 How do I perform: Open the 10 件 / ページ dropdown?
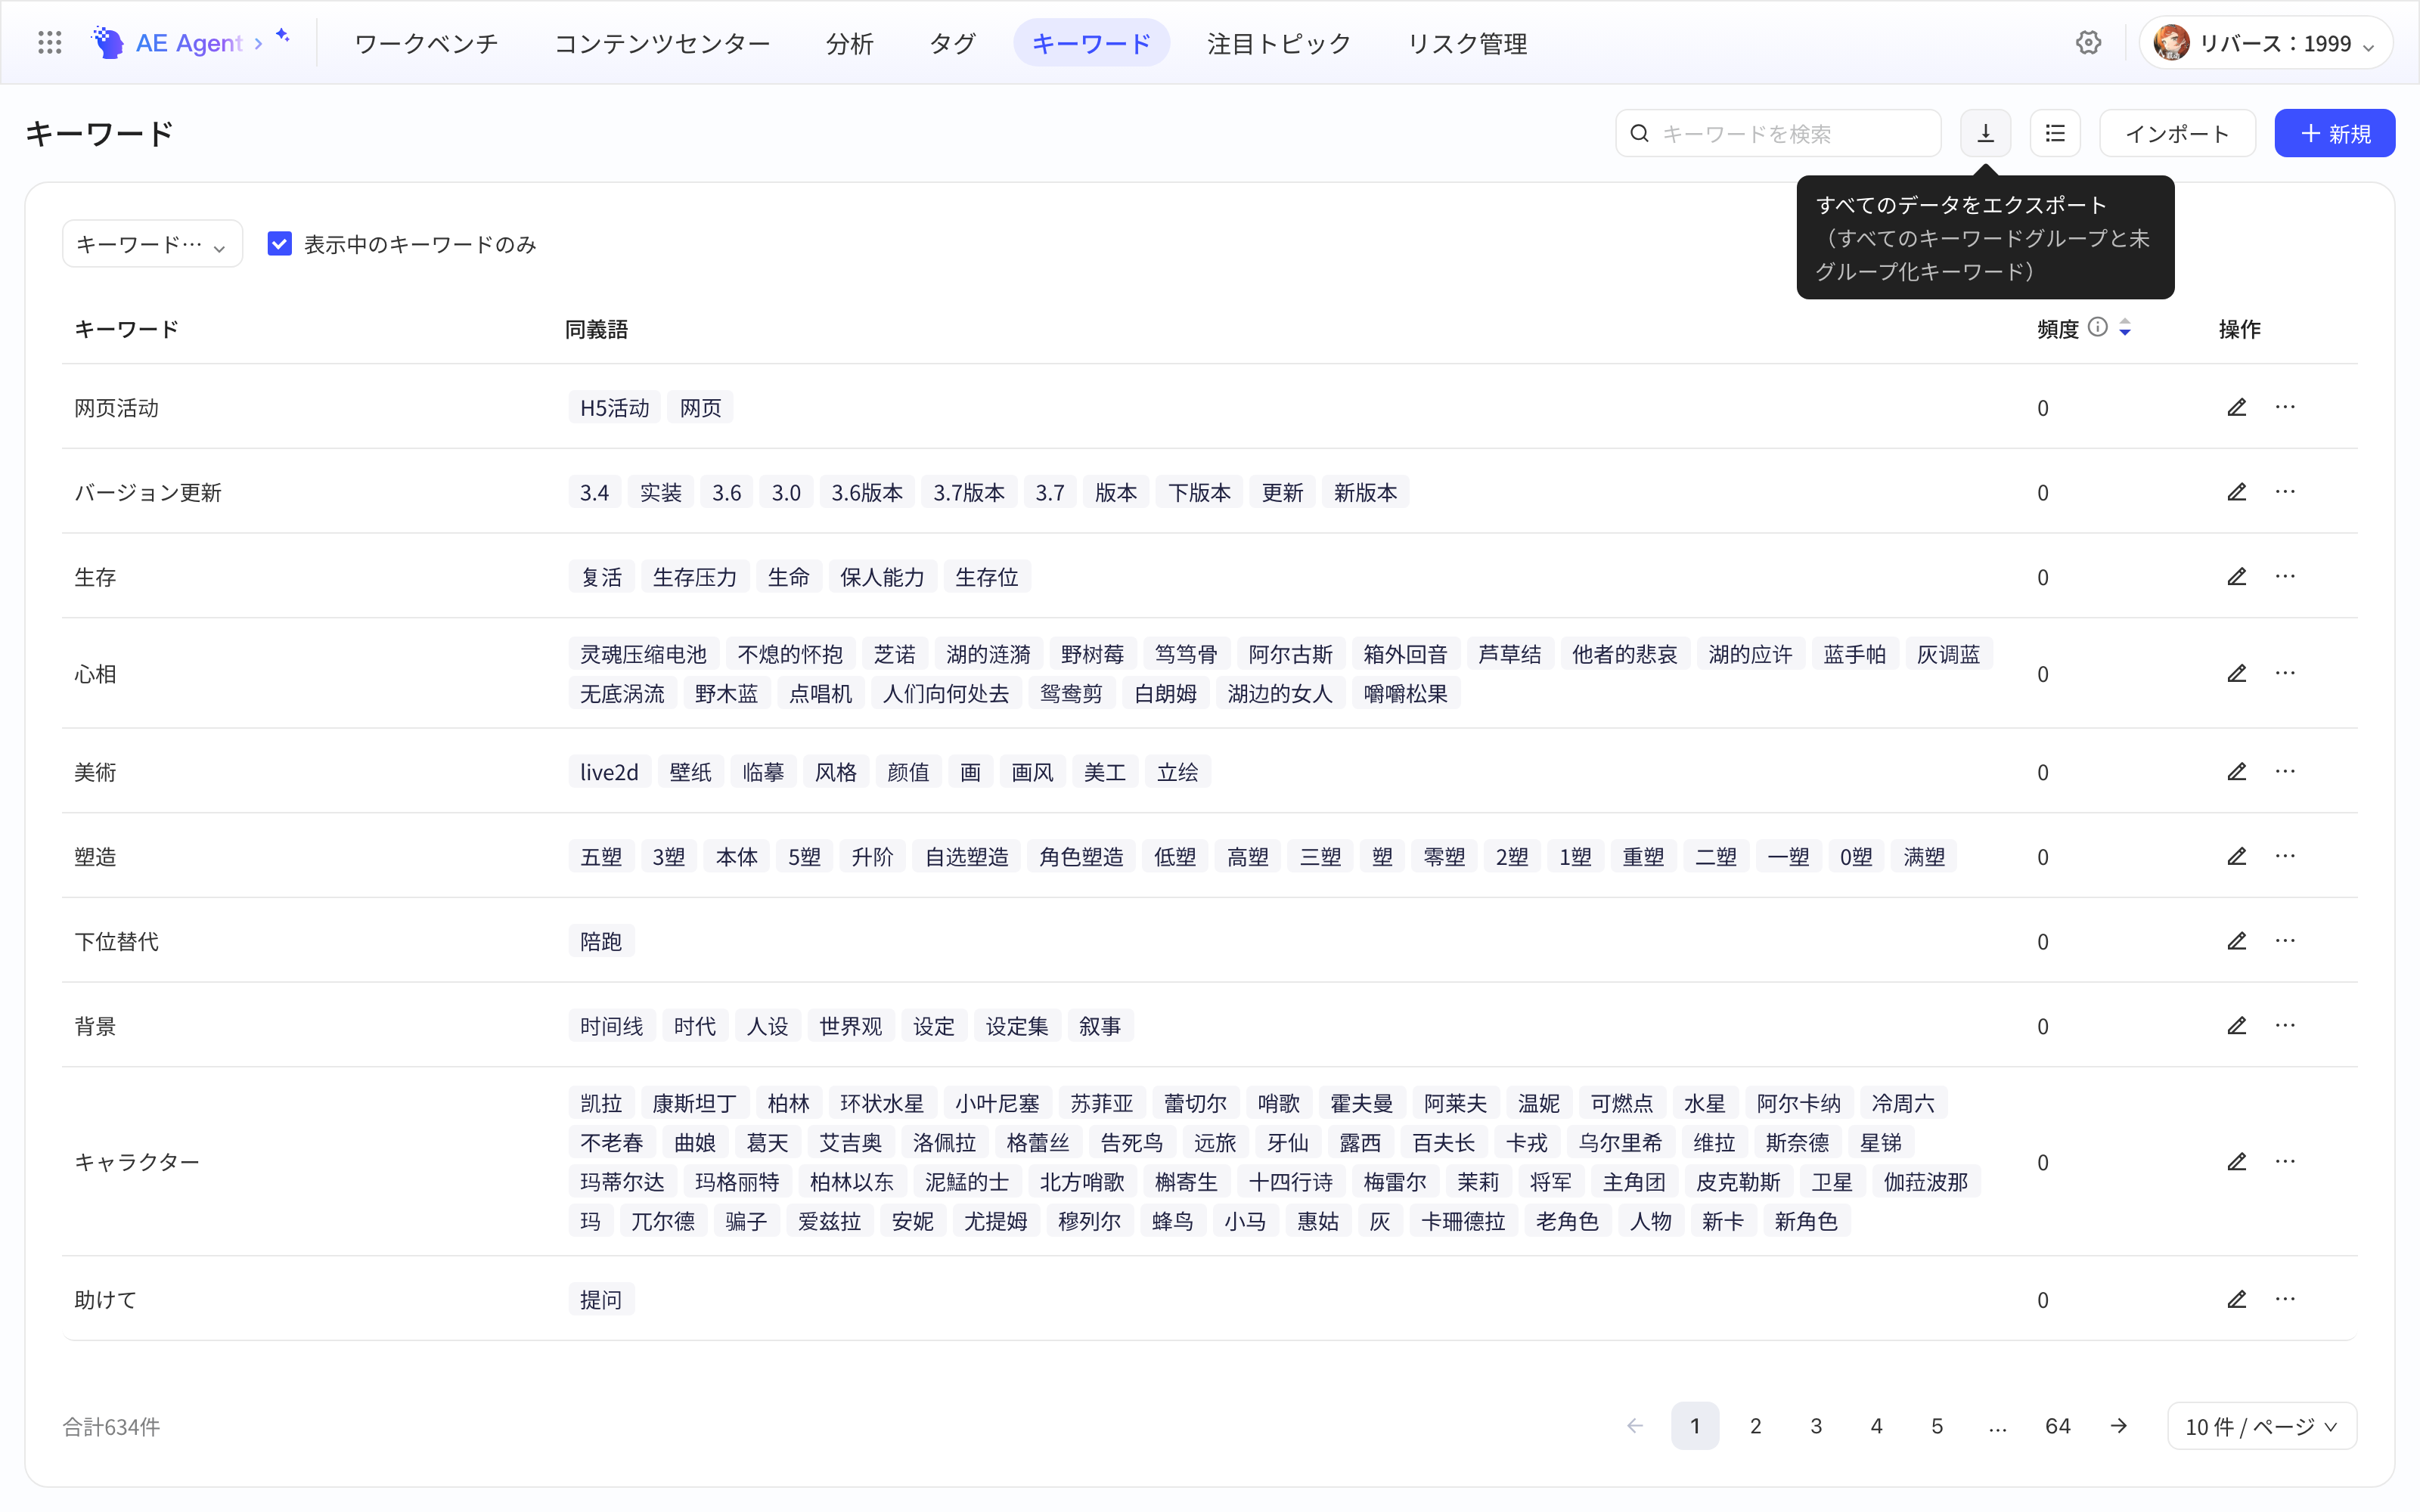point(2262,1426)
